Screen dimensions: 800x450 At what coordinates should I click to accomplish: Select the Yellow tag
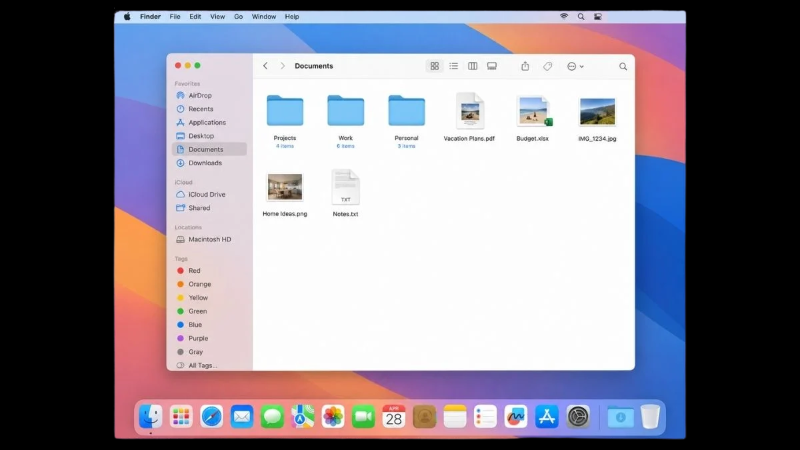[210, 297]
